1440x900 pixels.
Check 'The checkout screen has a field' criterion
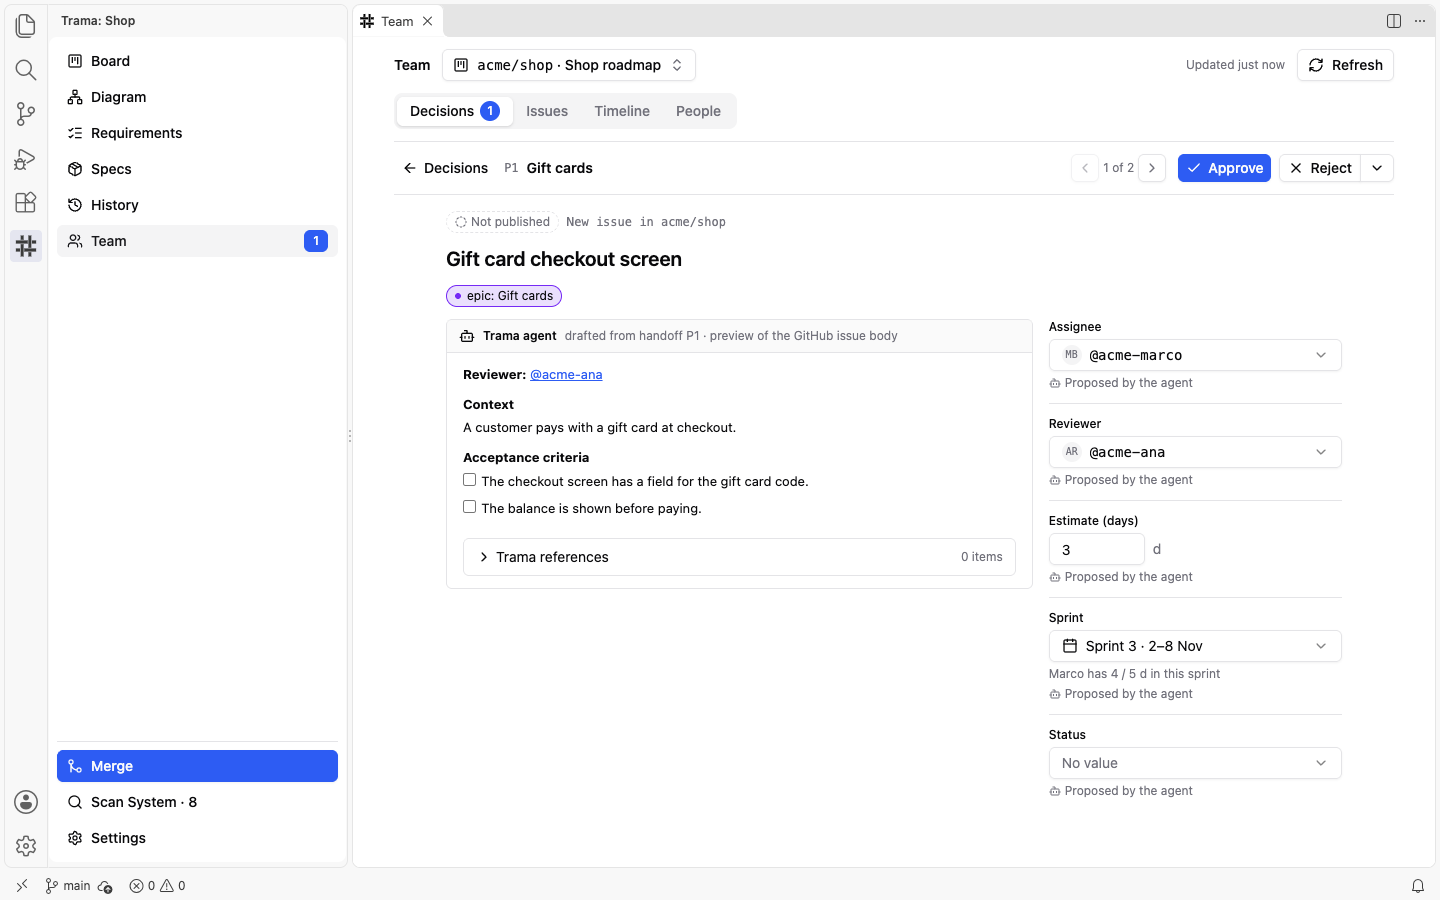(469, 480)
